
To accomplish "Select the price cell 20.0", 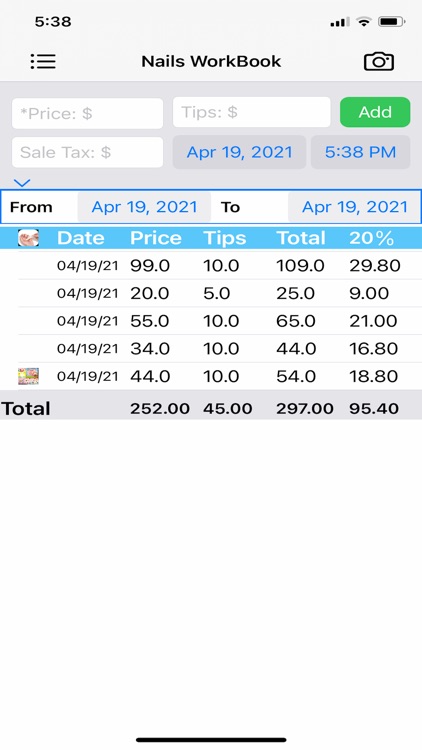I will tap(149, 293).
